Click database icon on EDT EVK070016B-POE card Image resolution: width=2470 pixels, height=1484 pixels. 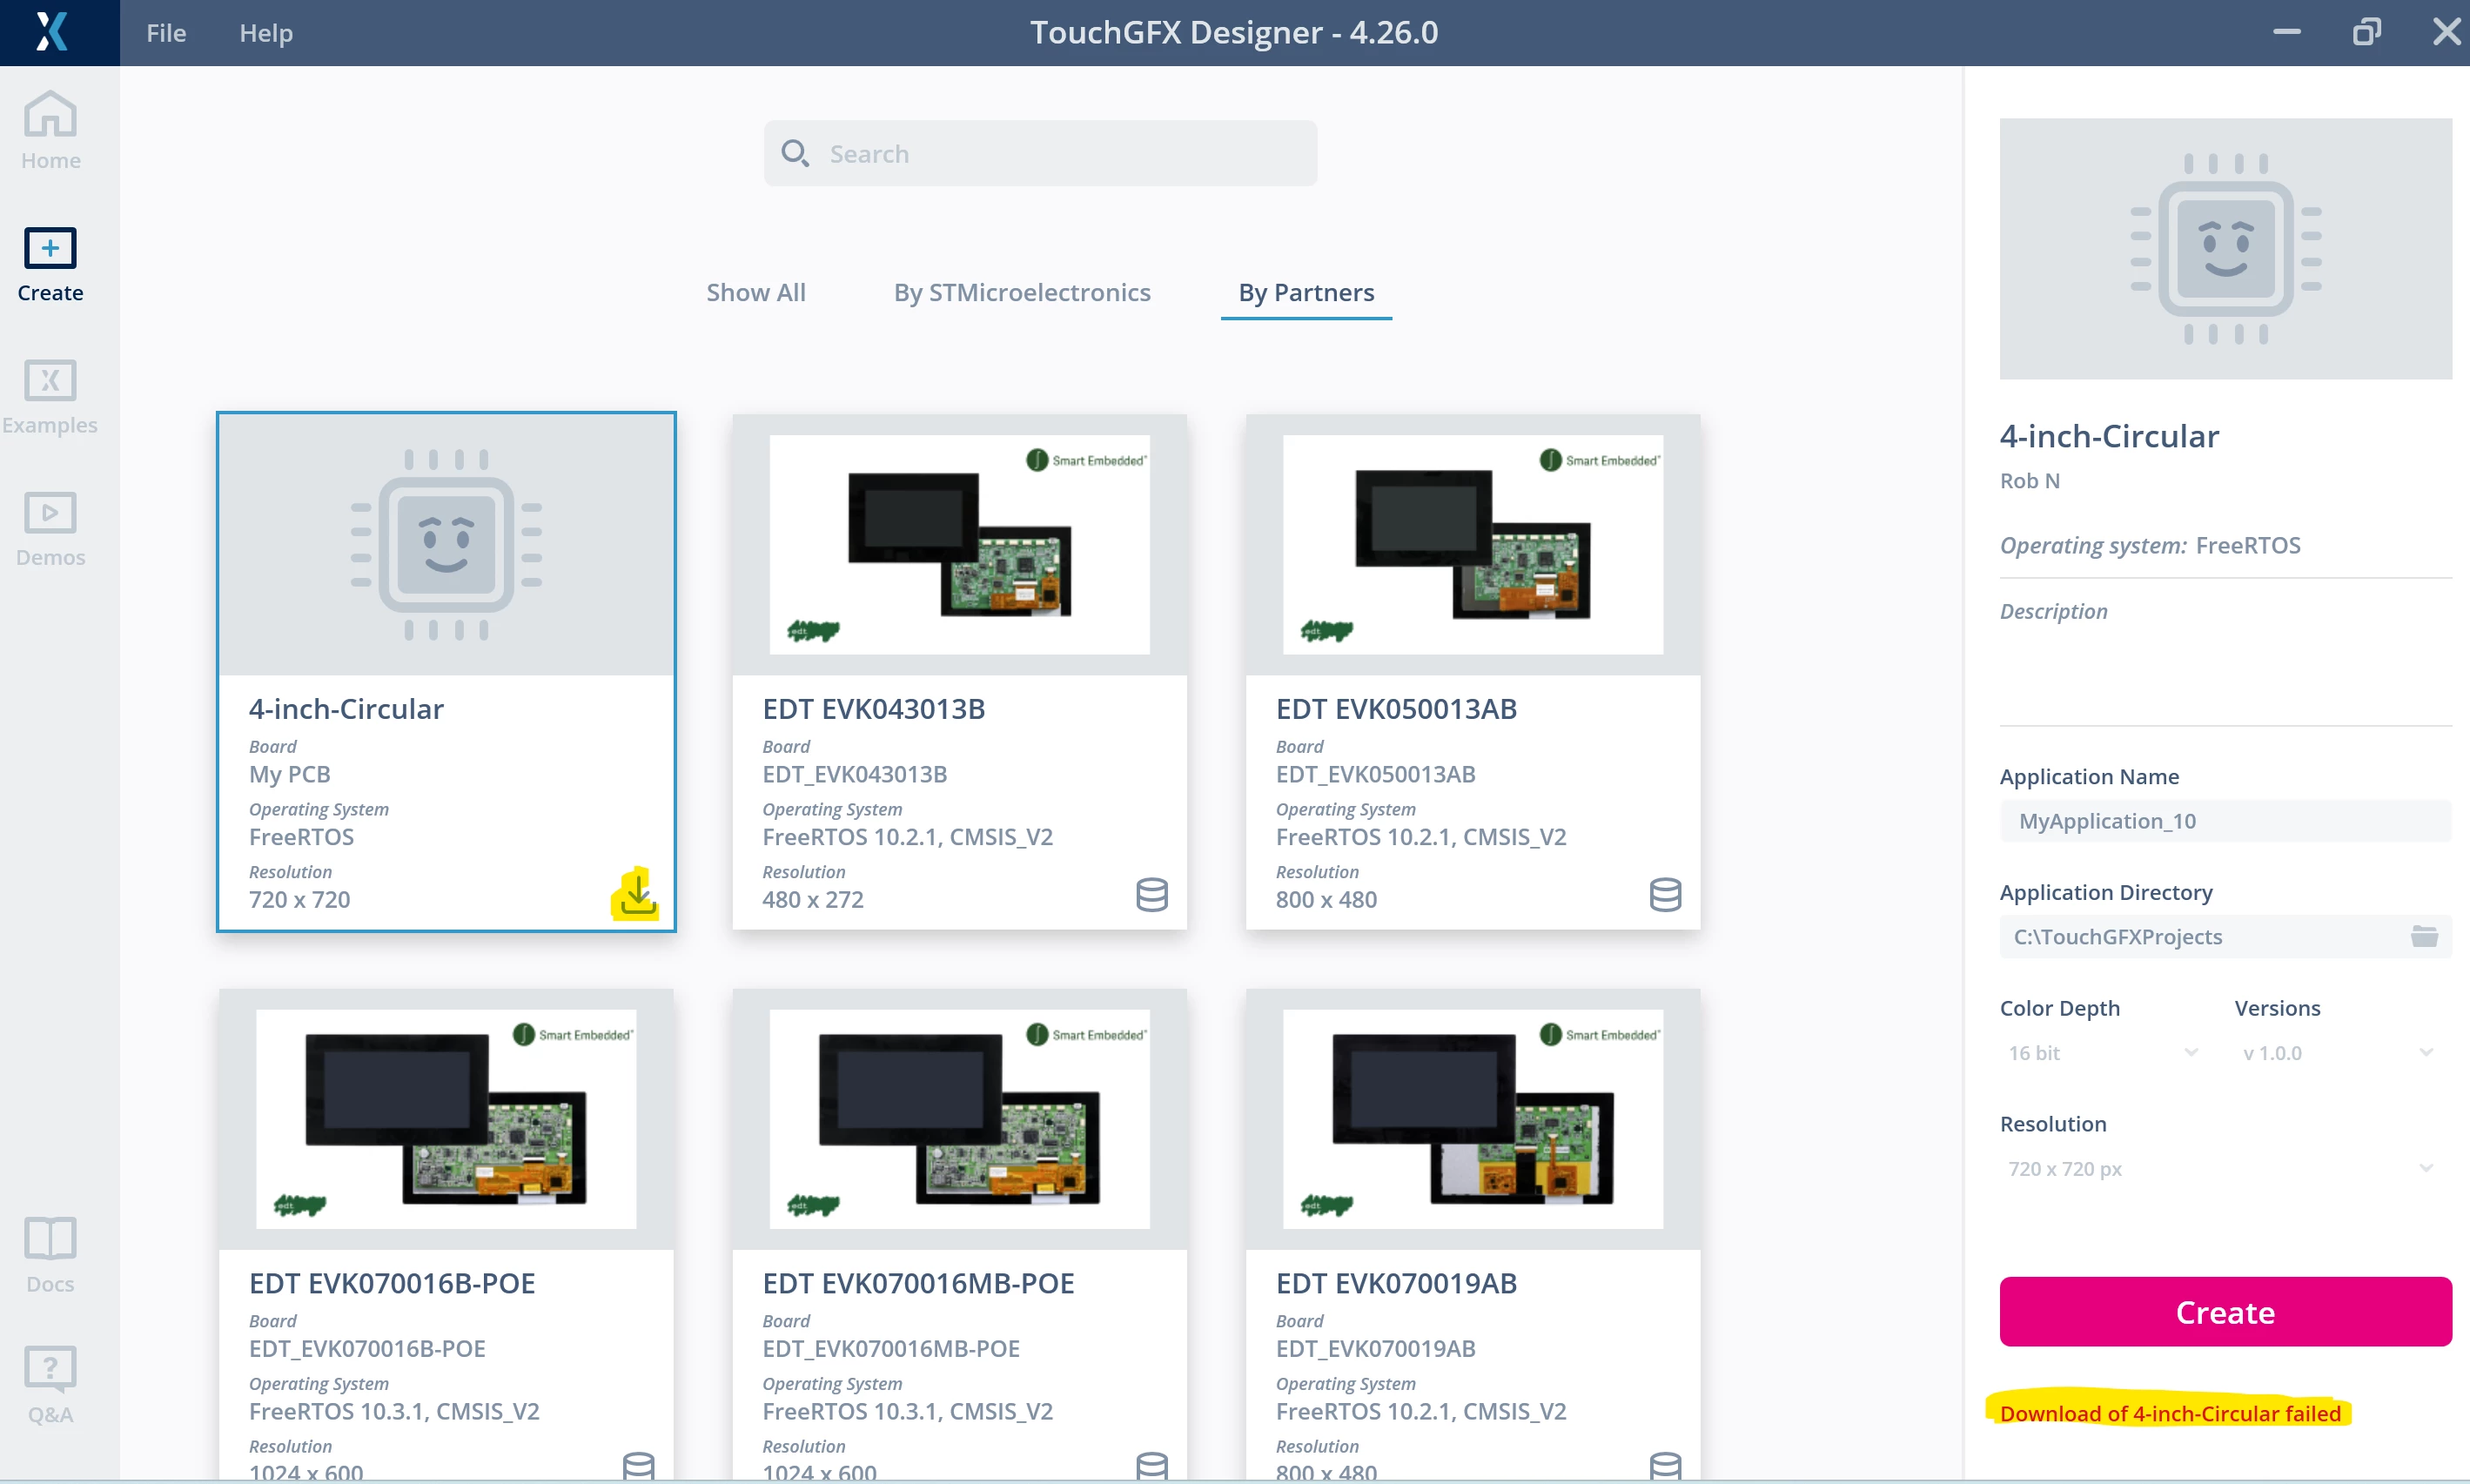[x=639, y=1466]
